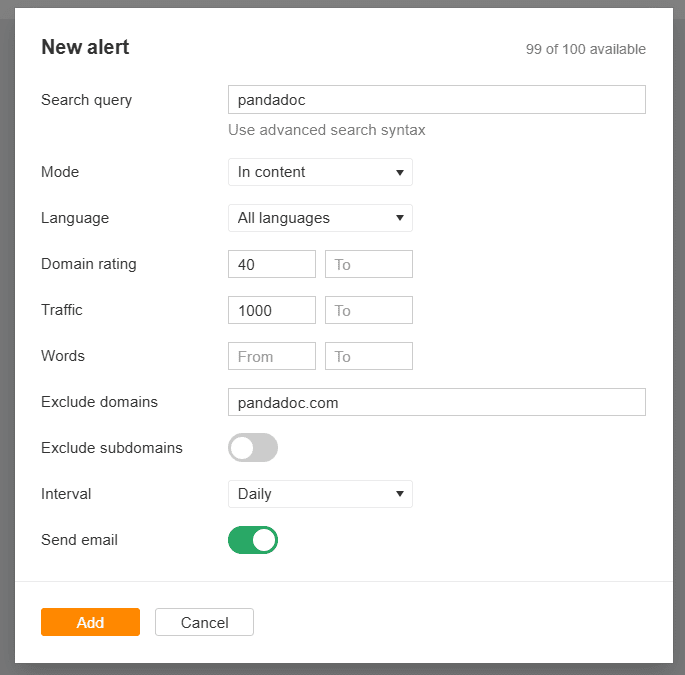Viewport: 685px width, 675px height.
Task: Click the "Send email" label
Action: [x=80, y=540]
